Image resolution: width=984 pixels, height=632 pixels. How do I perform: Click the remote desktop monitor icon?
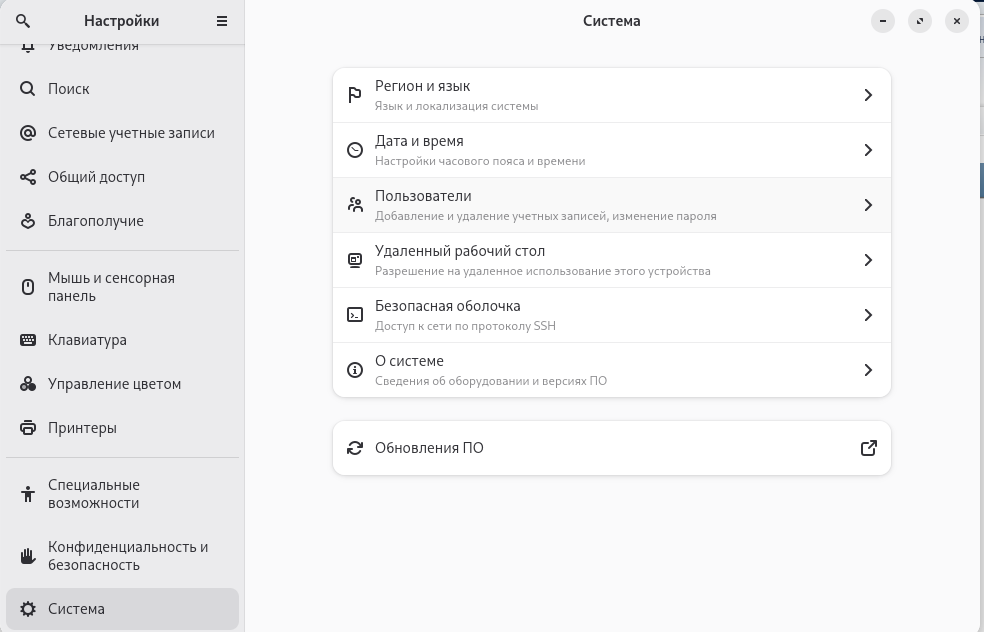tap(355, 260)
